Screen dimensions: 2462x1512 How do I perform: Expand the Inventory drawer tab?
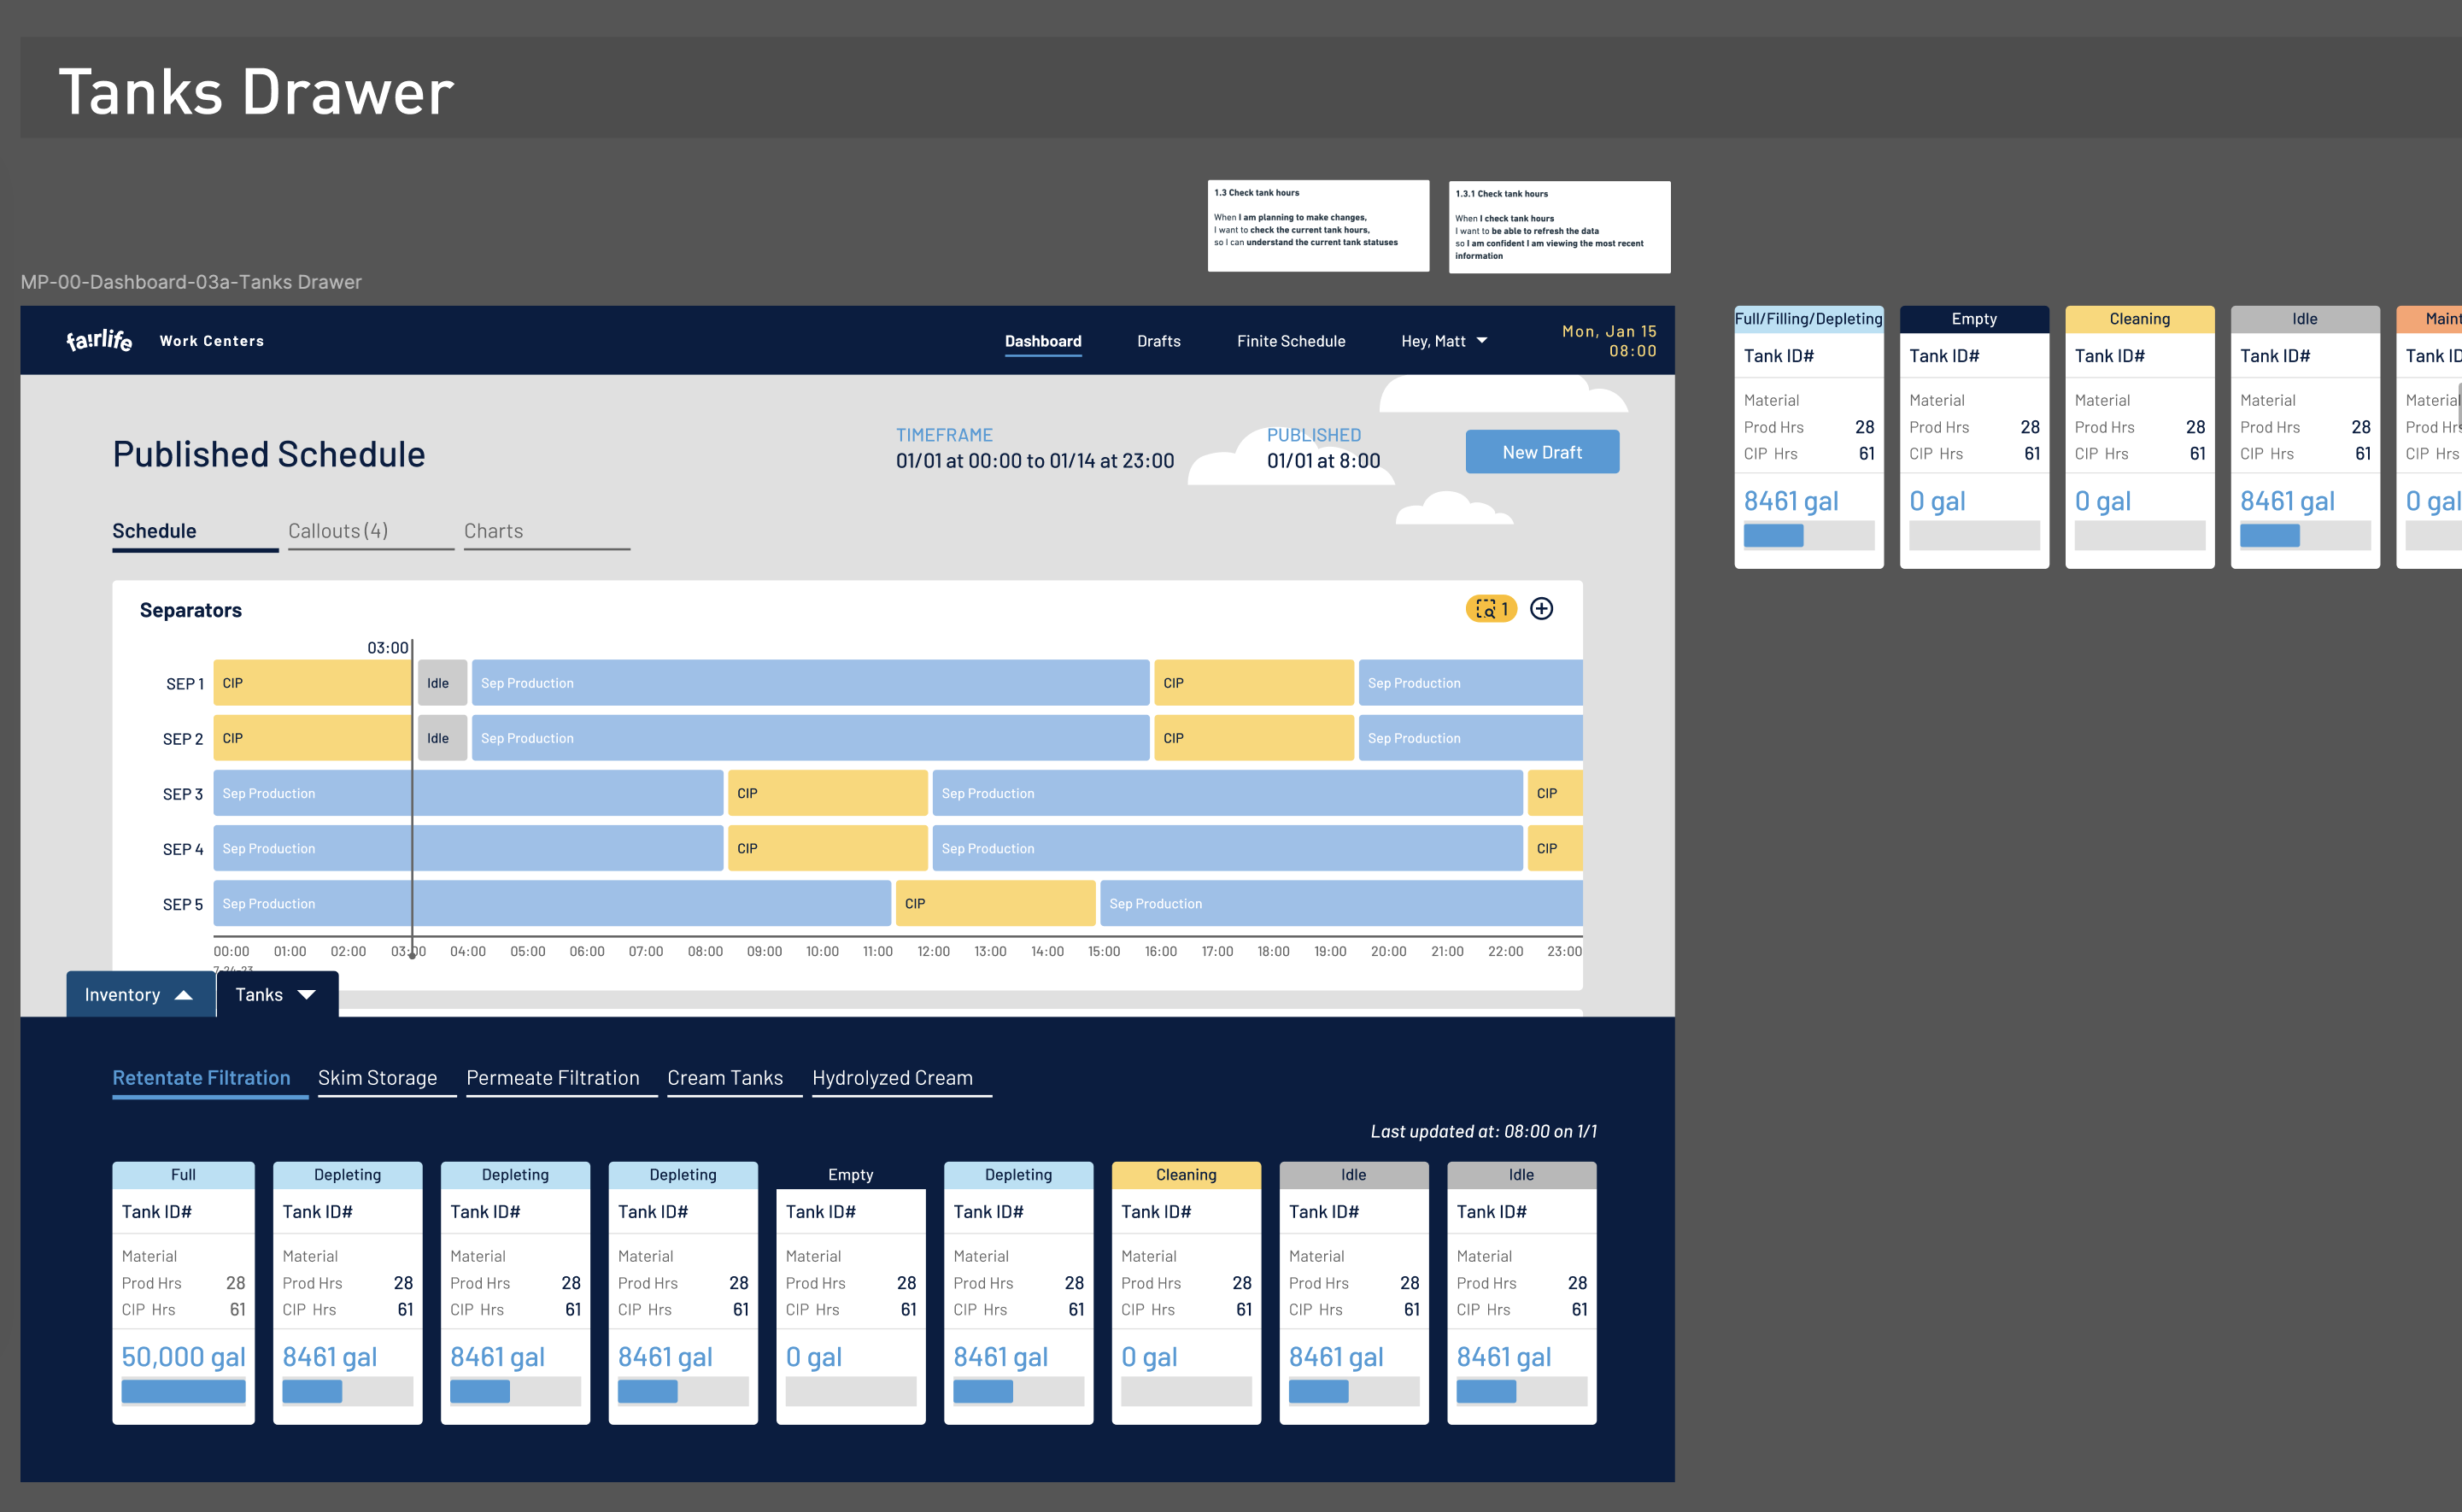[x=139, y=995]
